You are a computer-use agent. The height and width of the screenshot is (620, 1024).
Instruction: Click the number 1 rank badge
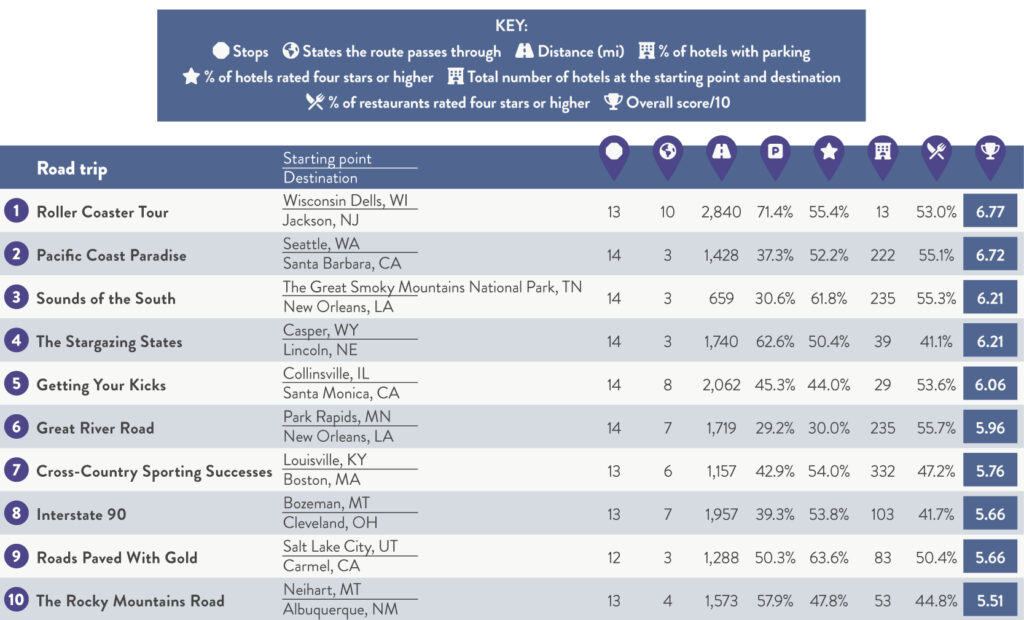[15, 211]
